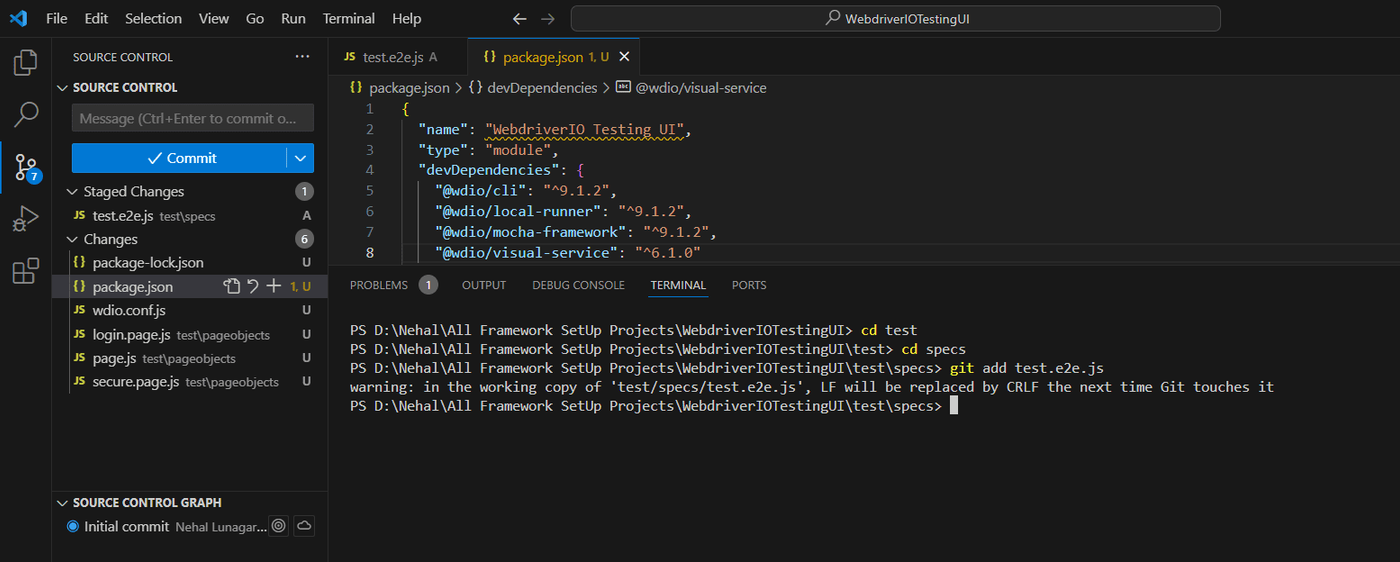Switch to the Problems panel tab
Image resolution: width=1400 pixels, height=562 pixels.
point(379,285)
